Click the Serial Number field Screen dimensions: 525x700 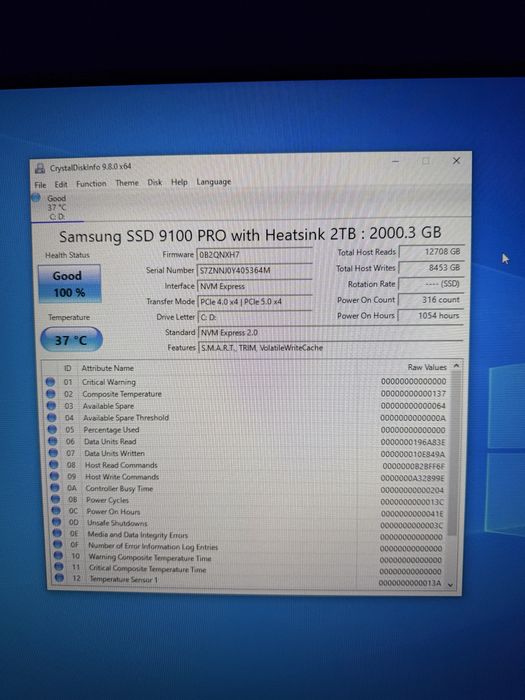[254, 270]
